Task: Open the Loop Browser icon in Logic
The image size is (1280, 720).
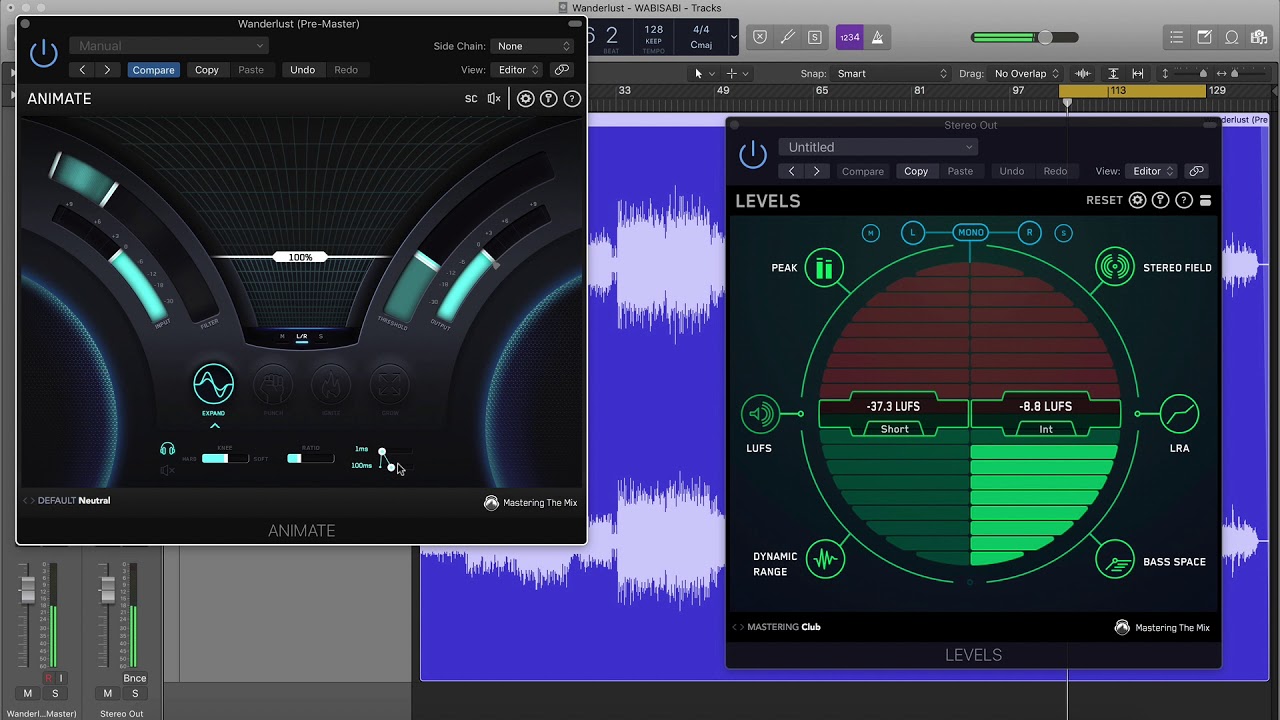Action: tap(1232, 37)
